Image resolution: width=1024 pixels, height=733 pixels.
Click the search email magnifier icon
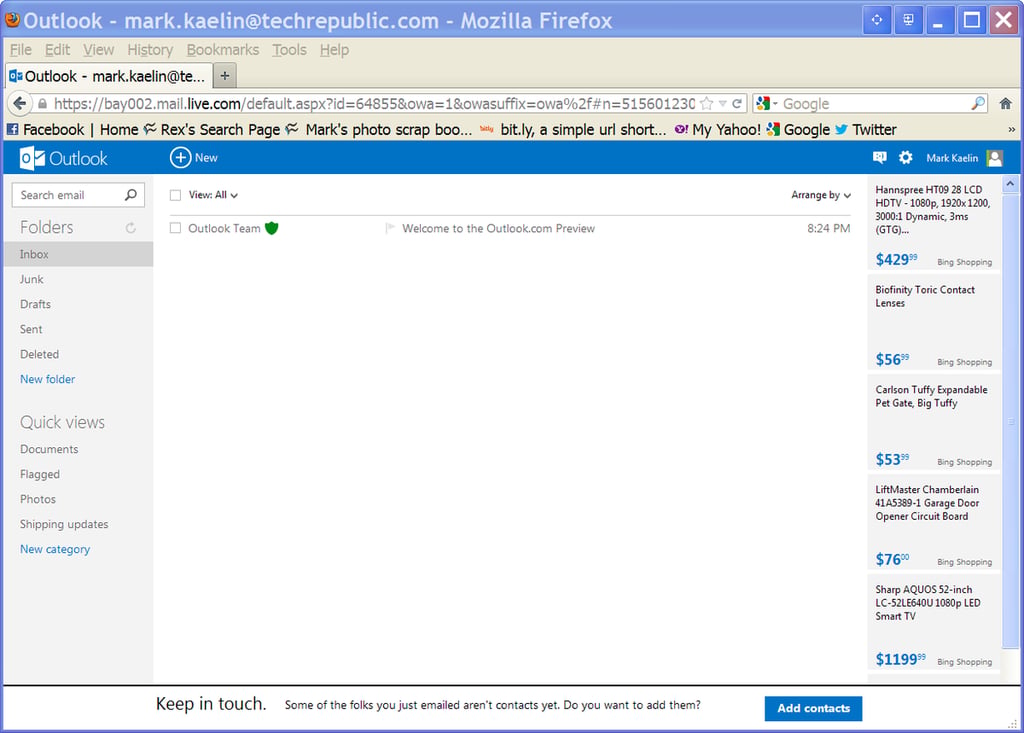pos(131,195)
